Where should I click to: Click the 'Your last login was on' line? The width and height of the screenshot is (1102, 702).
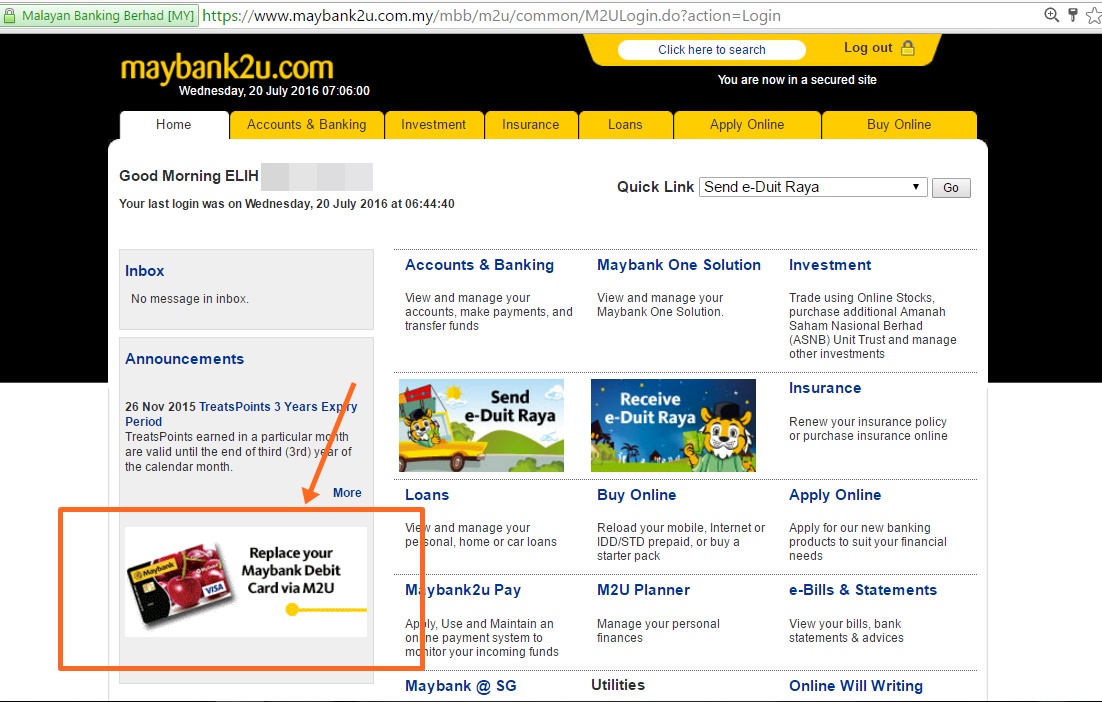tap(287, 204)
